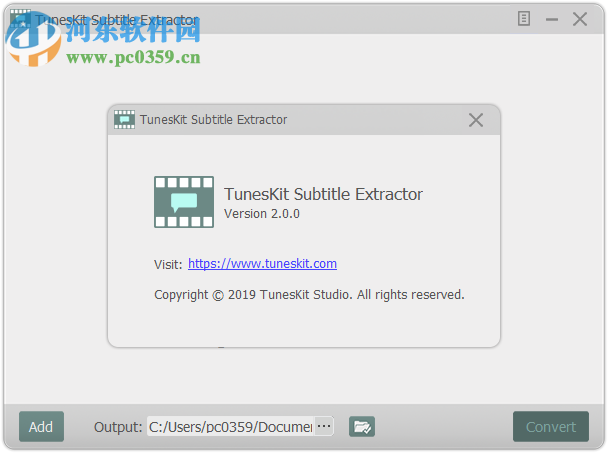
Task: Open the menu icon in main title bar
Action: (523, 19)
